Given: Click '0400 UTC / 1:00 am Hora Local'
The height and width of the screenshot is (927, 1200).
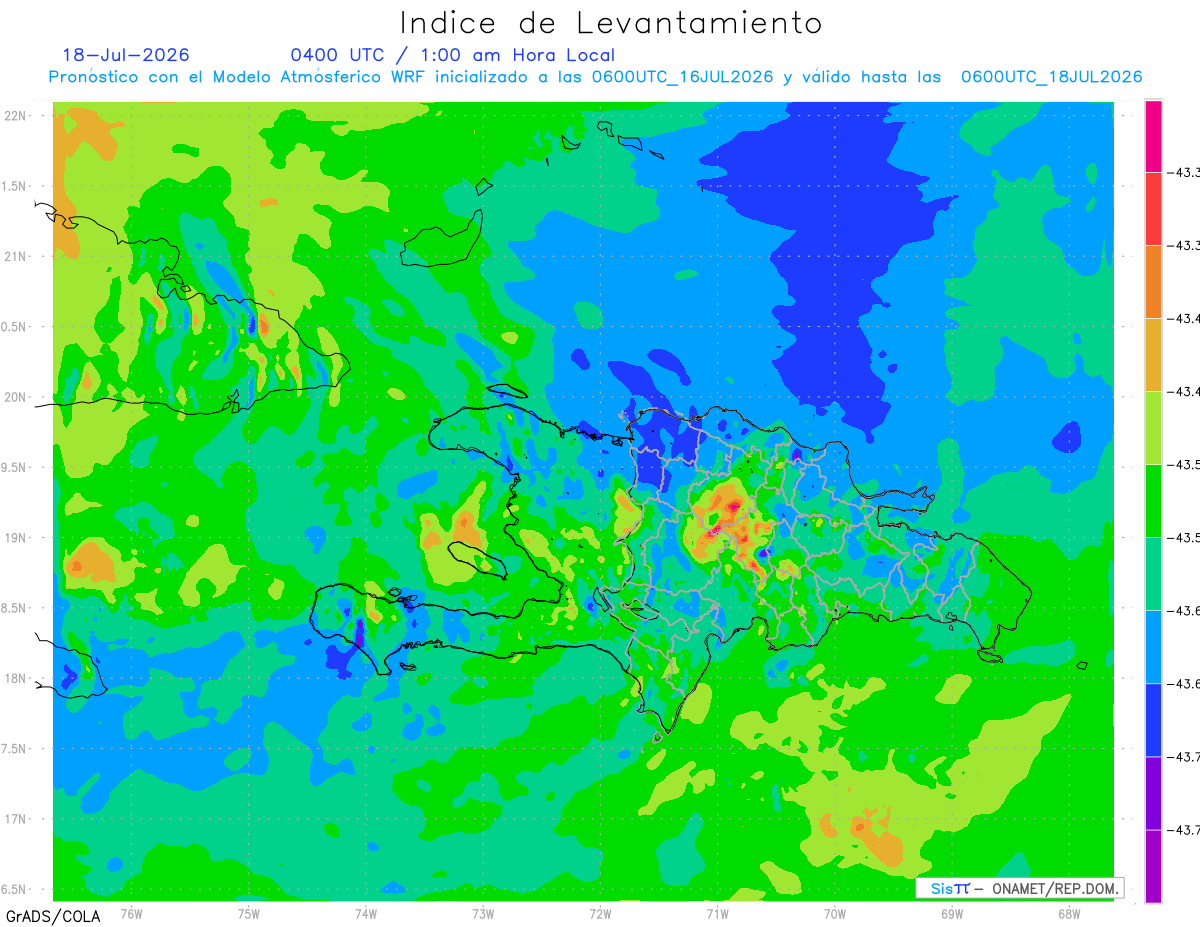Looking at the screenshot, I should [x=453, y=55].
